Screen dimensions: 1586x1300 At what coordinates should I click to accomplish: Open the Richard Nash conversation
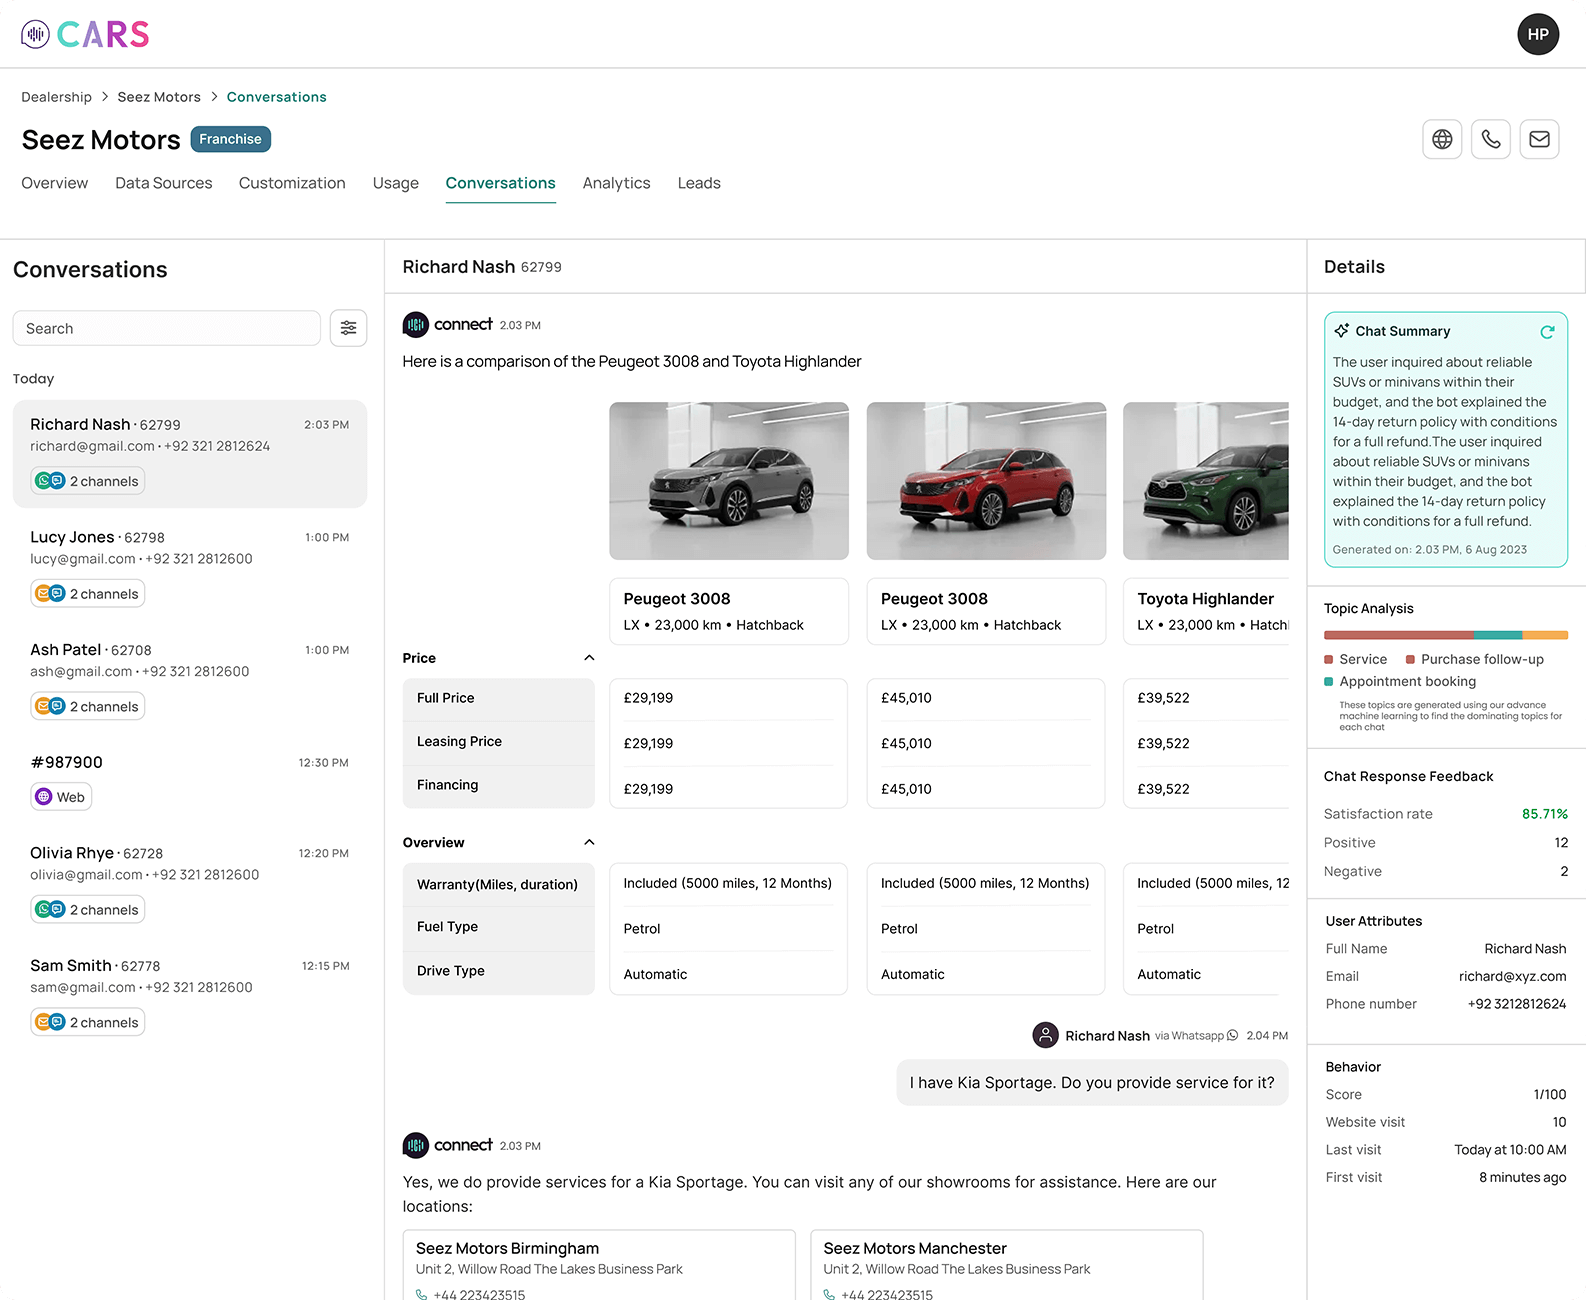pos(190,454)
